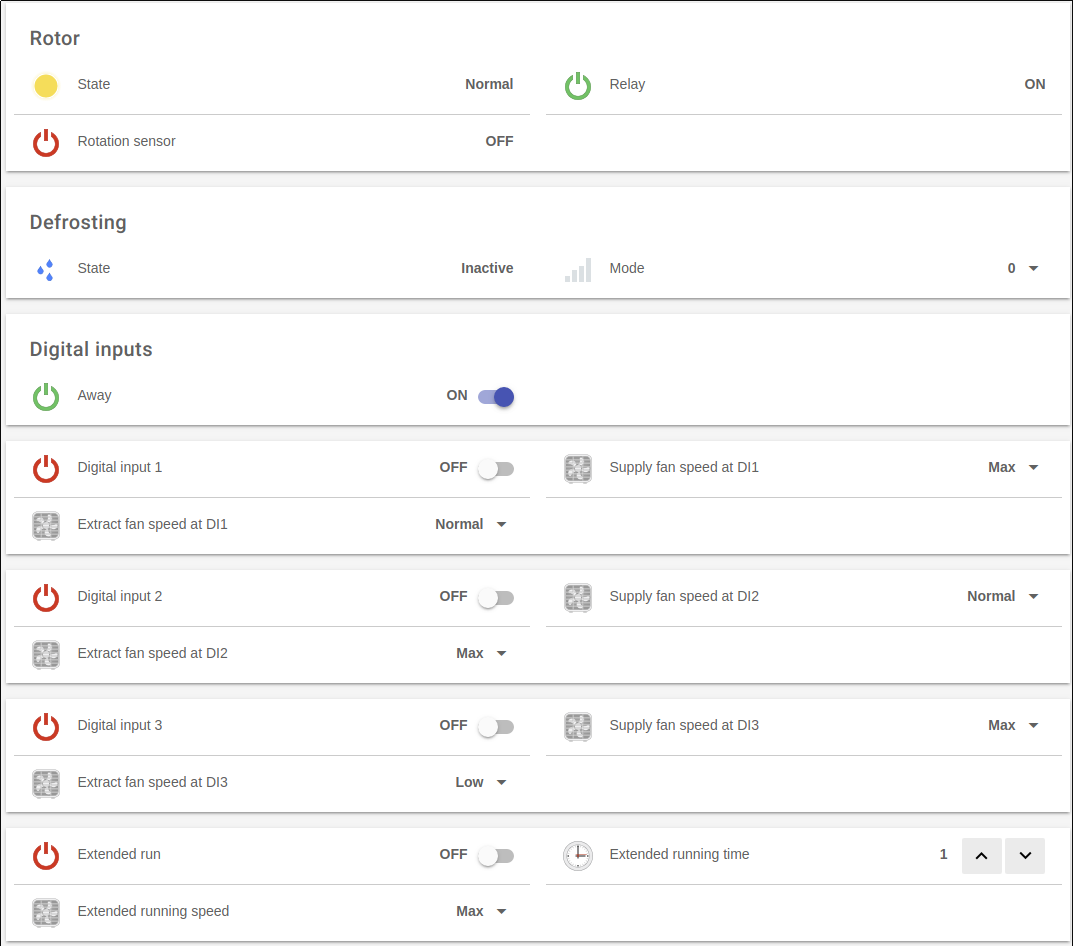Click the Defrosting Mode signal bars icon
The width and height of the screenshot is (1073, 946).
point(578,270)
